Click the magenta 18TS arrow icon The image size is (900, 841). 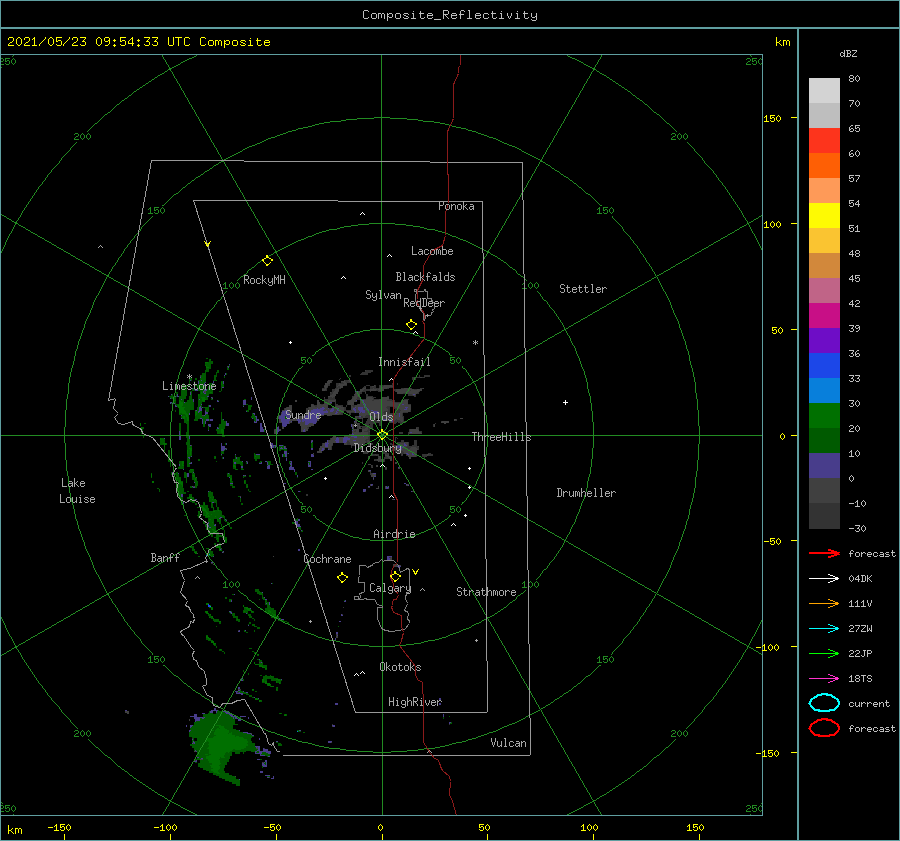[x=824, y=679]
